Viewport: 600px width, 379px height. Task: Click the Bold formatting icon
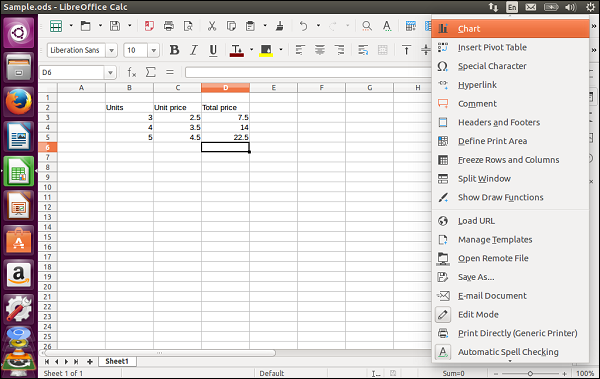[174, 50]
